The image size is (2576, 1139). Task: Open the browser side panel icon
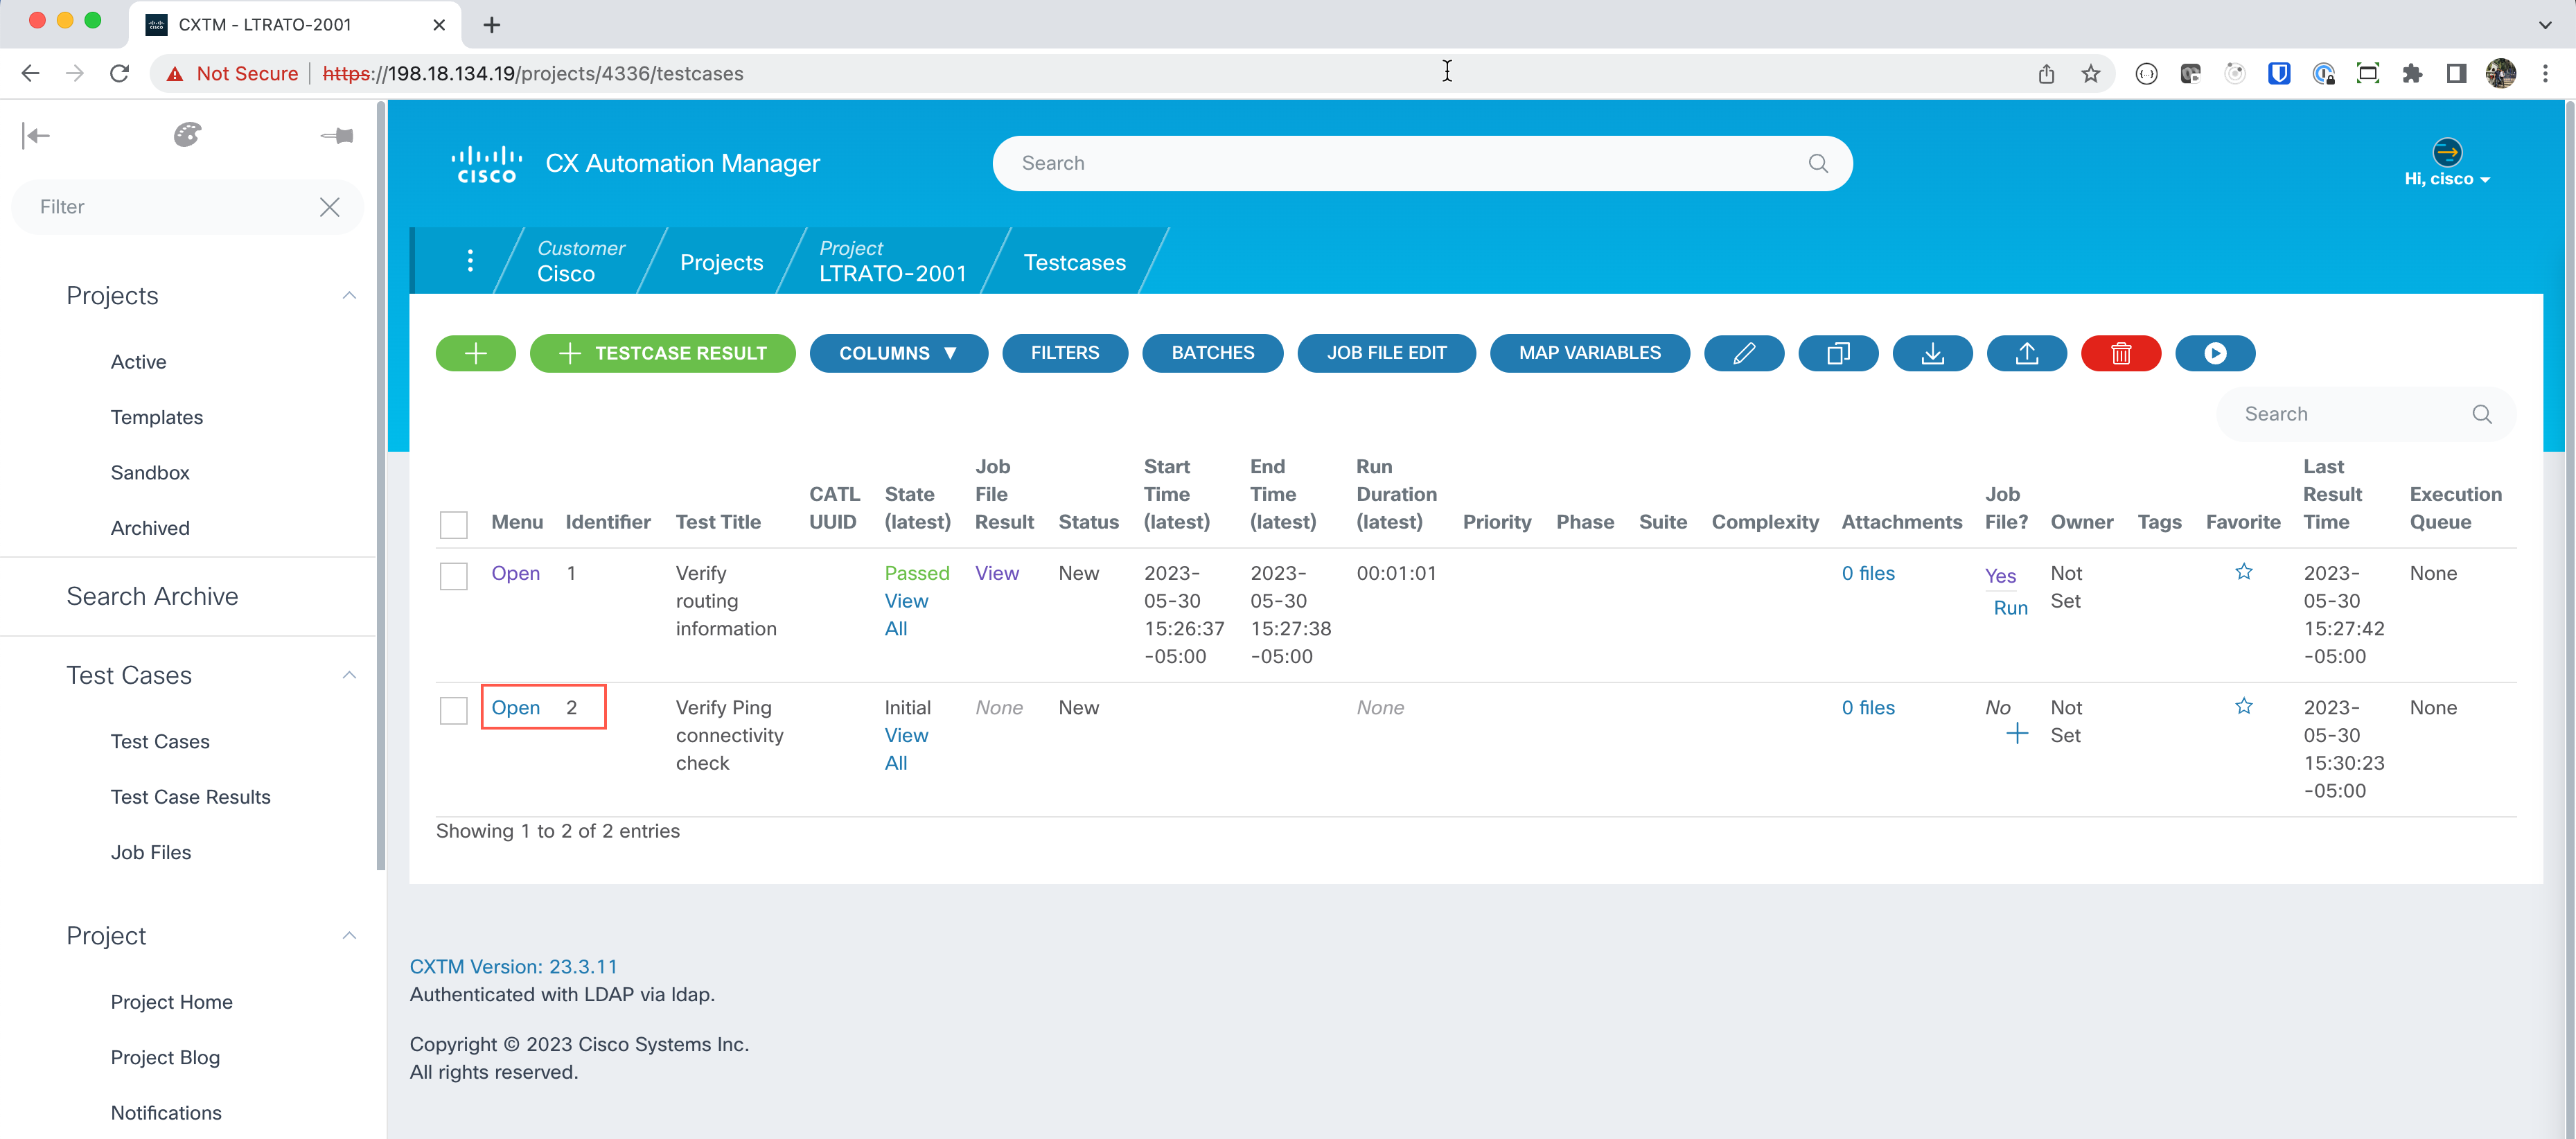(x=2456, y=73)
